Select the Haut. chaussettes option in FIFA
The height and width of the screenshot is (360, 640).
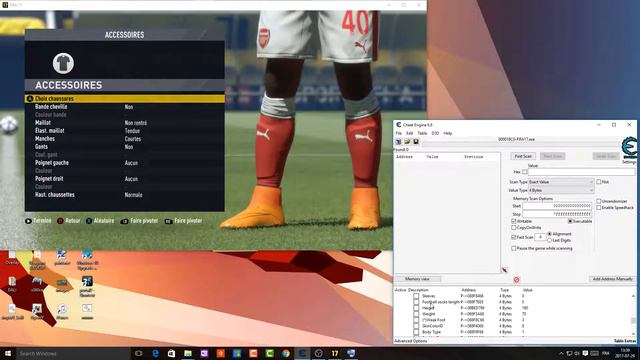pos(125,195)
